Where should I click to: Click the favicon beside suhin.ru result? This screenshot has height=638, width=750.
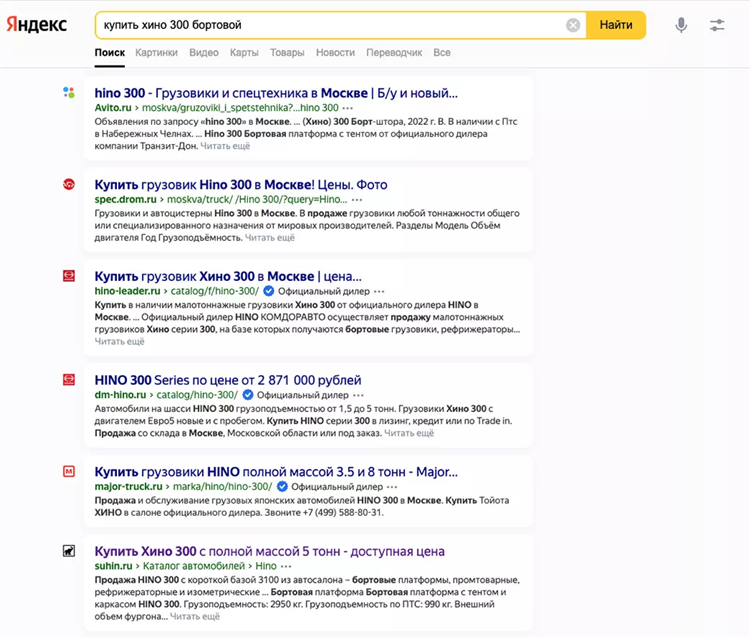tap(69, 551)
